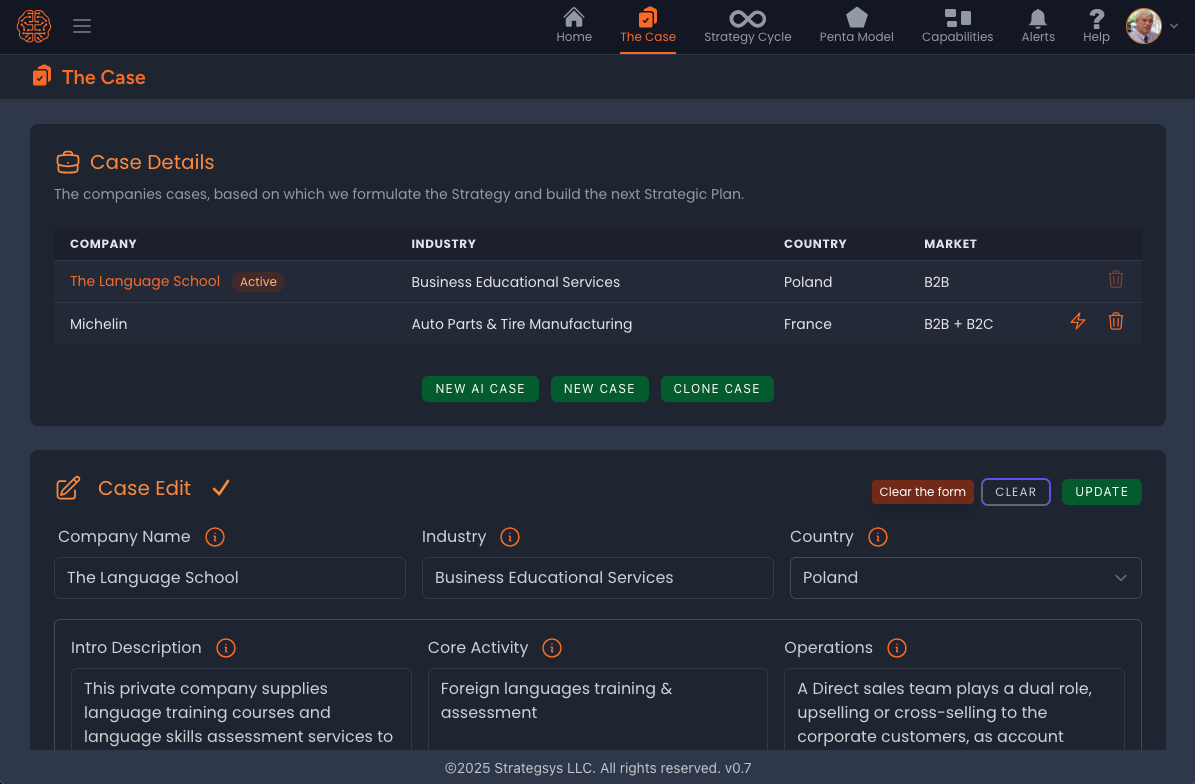Show info for Industry field
The width and height of the screenshot is (1195, 784).
pos(510,537)
